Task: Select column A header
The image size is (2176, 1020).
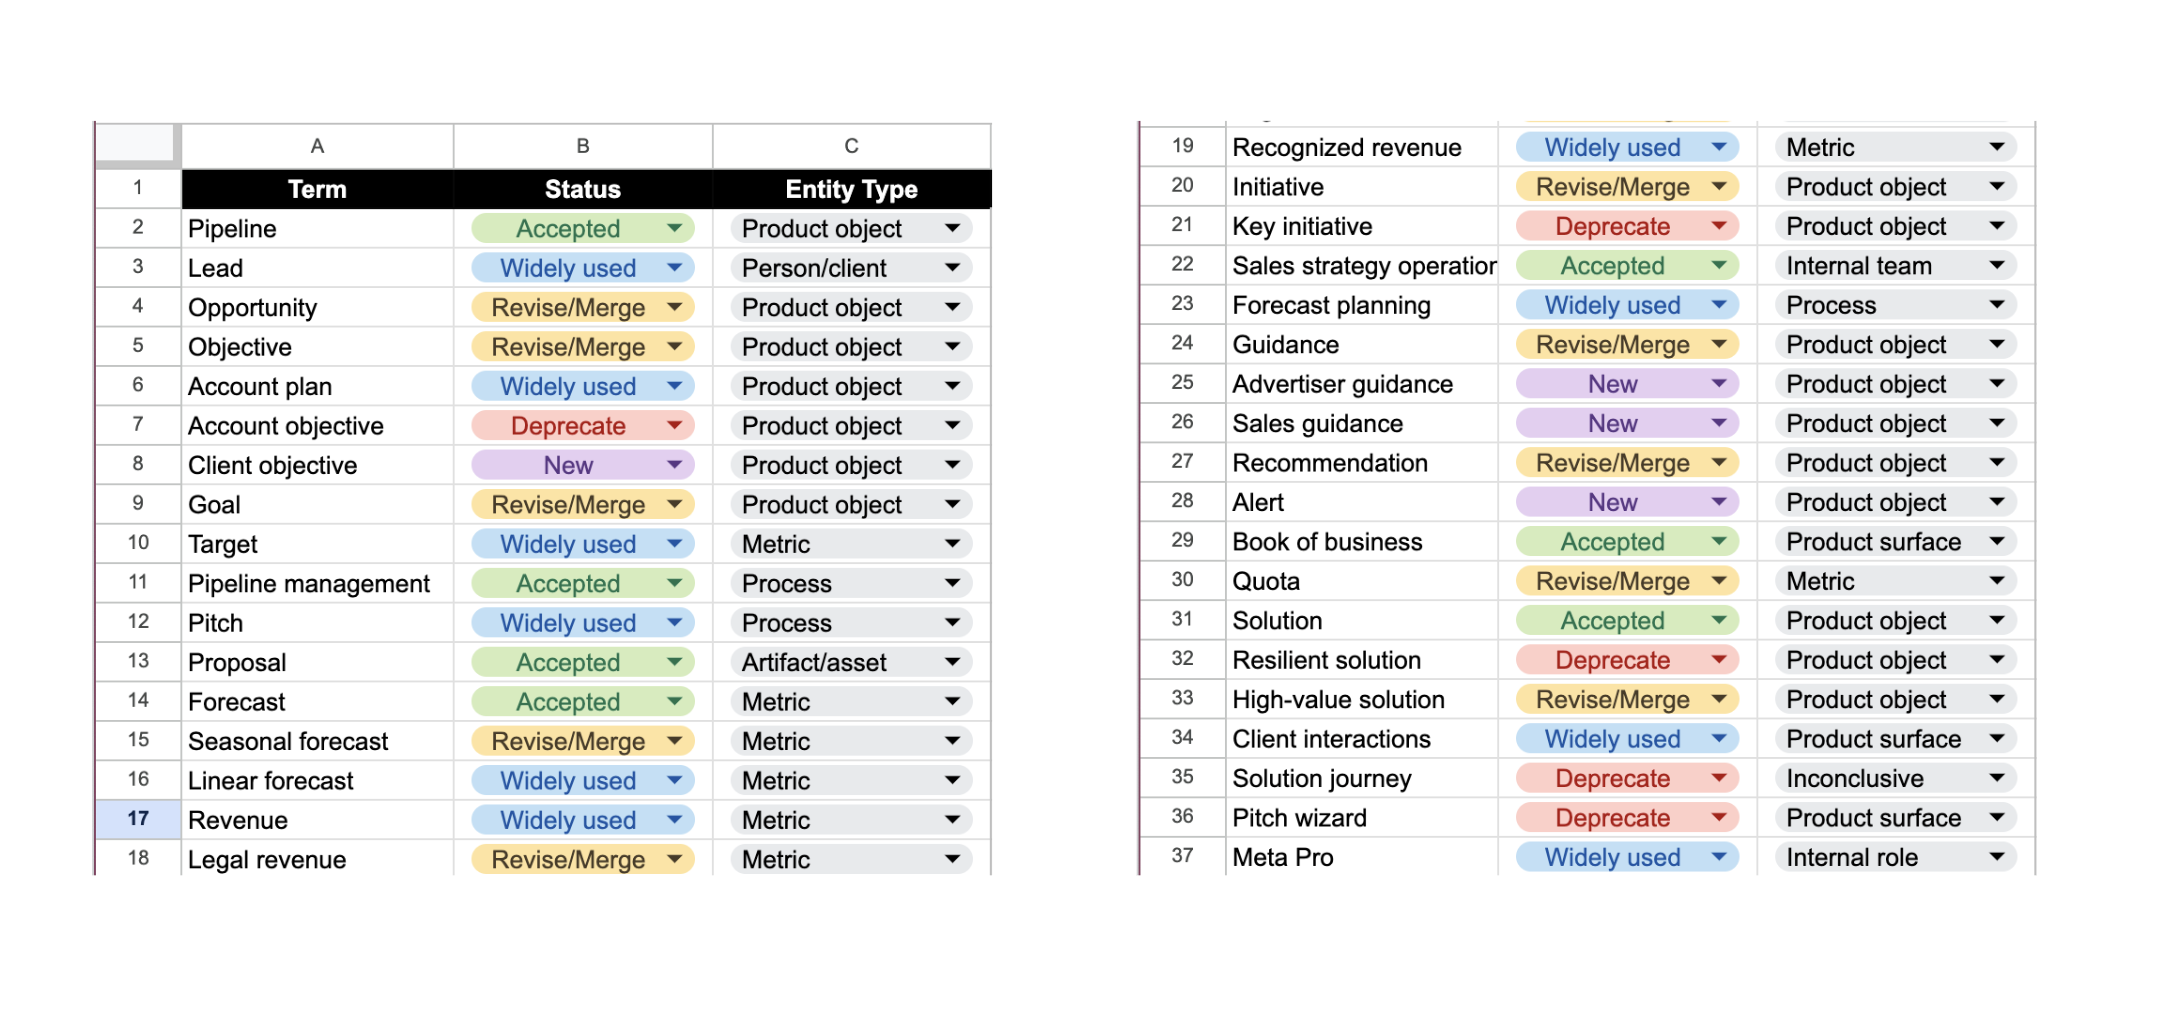Action: [x=317, y=146]
